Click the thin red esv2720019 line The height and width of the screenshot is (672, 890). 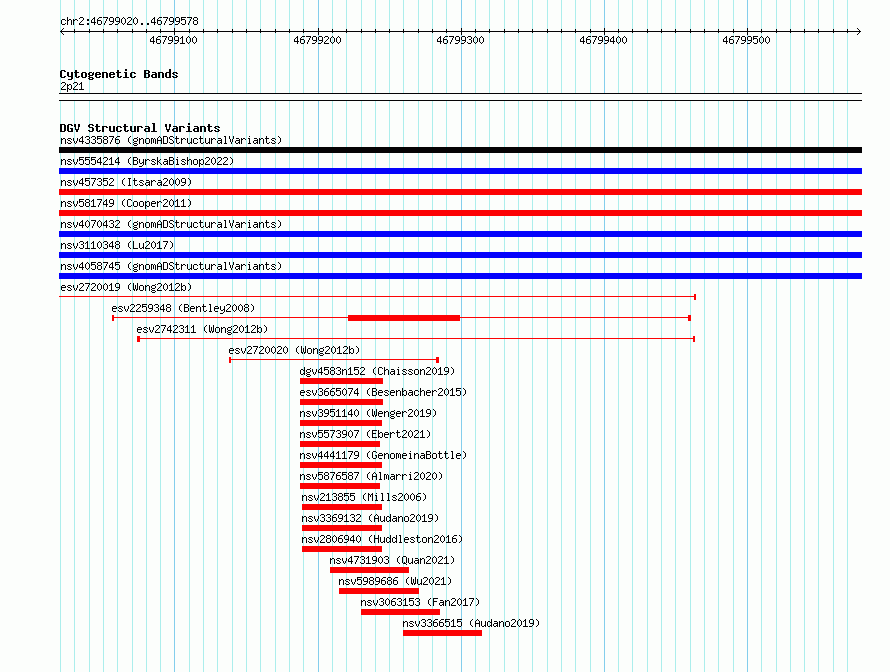pos(377,297)
